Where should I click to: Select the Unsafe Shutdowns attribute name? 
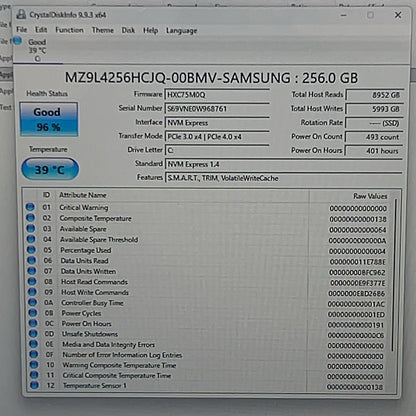coord(90,334)
